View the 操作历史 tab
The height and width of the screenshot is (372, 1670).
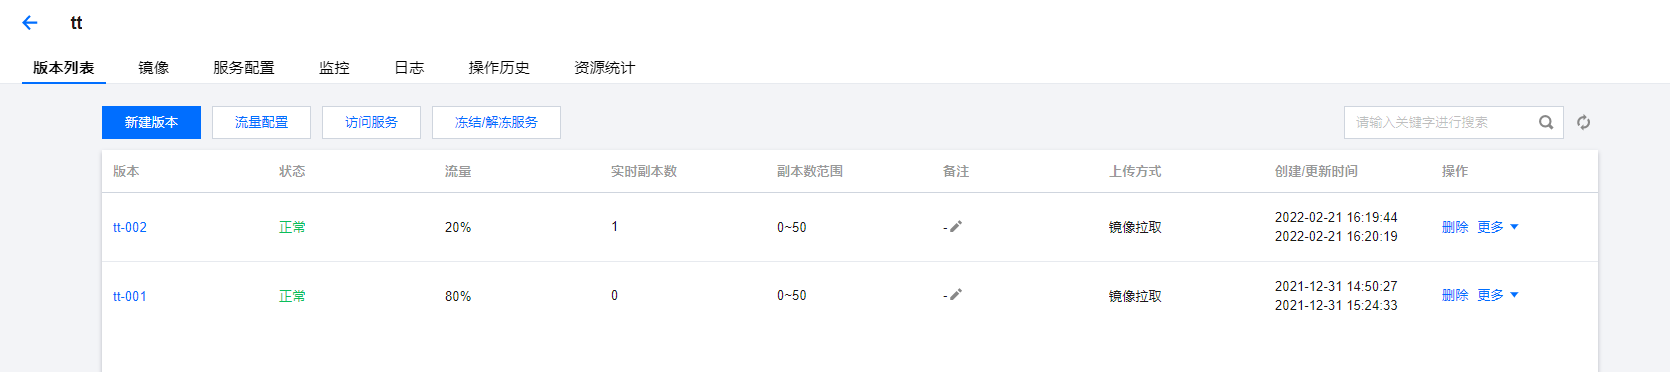[499, 67]
